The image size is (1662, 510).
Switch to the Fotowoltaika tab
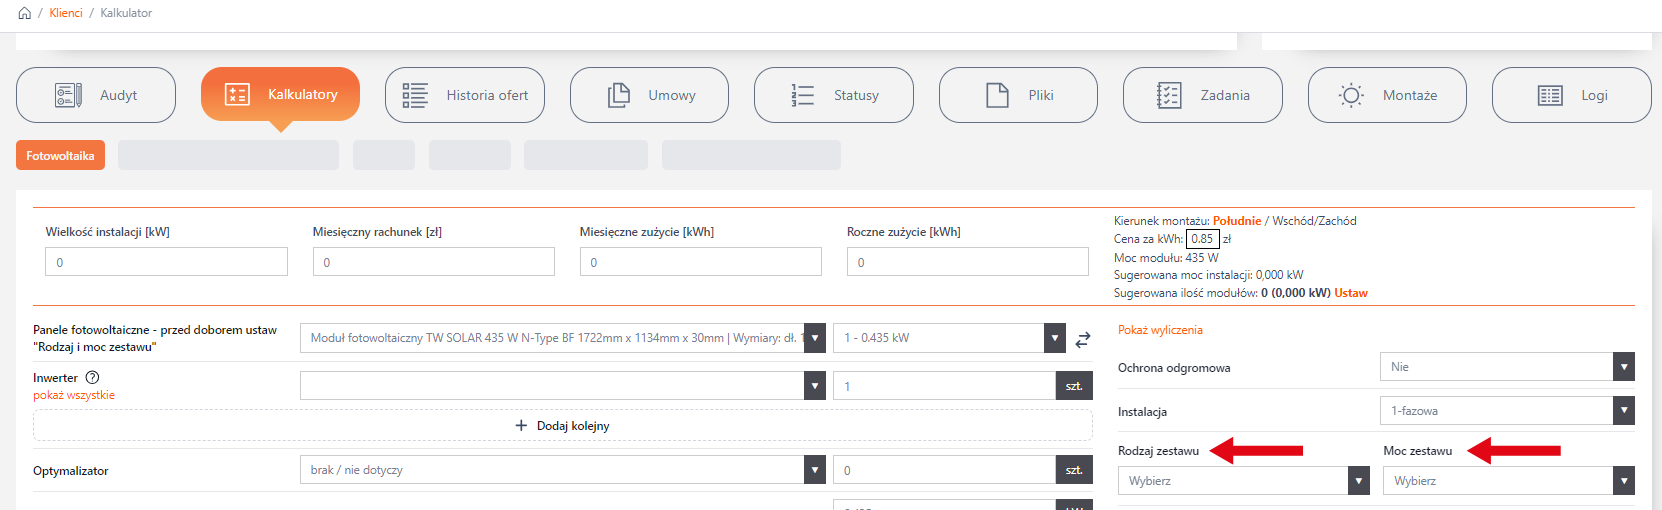[x=60, y=156]
